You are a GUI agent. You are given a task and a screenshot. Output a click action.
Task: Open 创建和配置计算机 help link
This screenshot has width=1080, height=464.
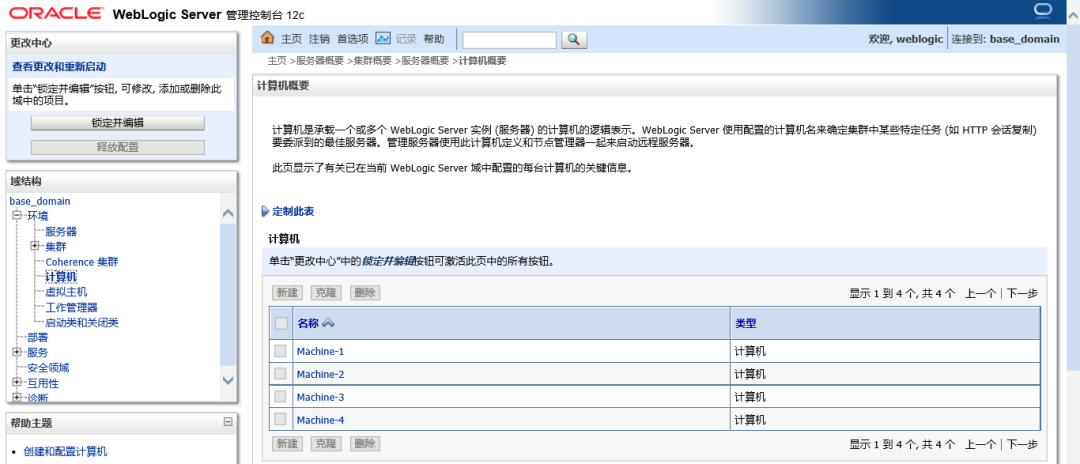65,452
